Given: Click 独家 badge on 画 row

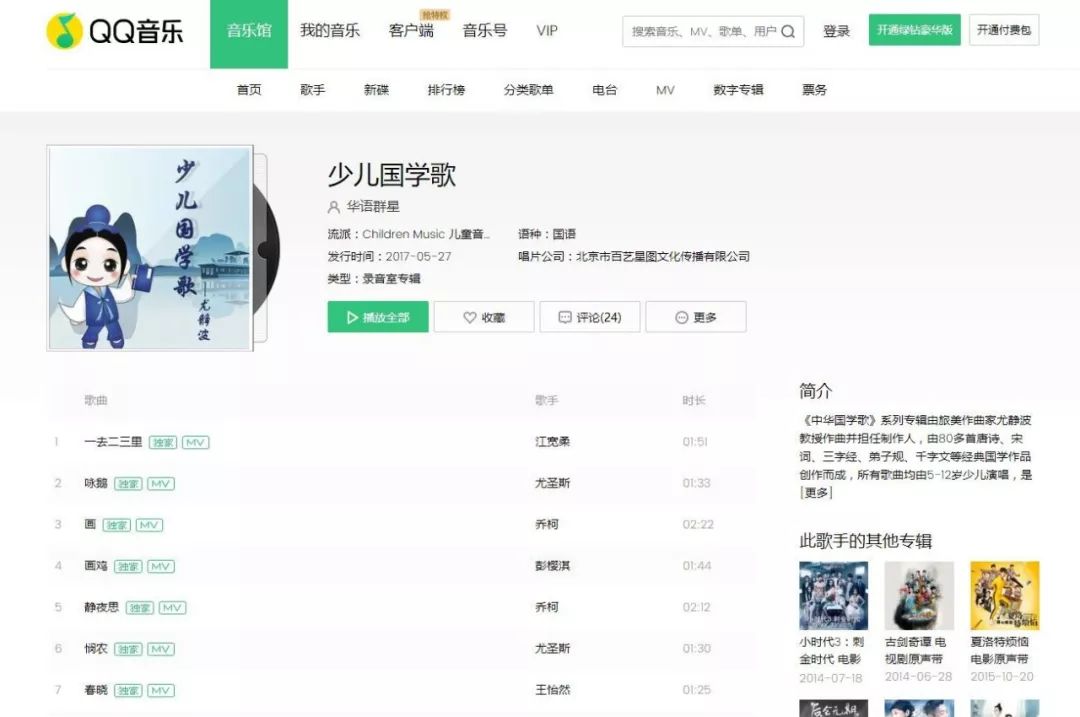Looking at the screenshot, I should coord(116,525).
